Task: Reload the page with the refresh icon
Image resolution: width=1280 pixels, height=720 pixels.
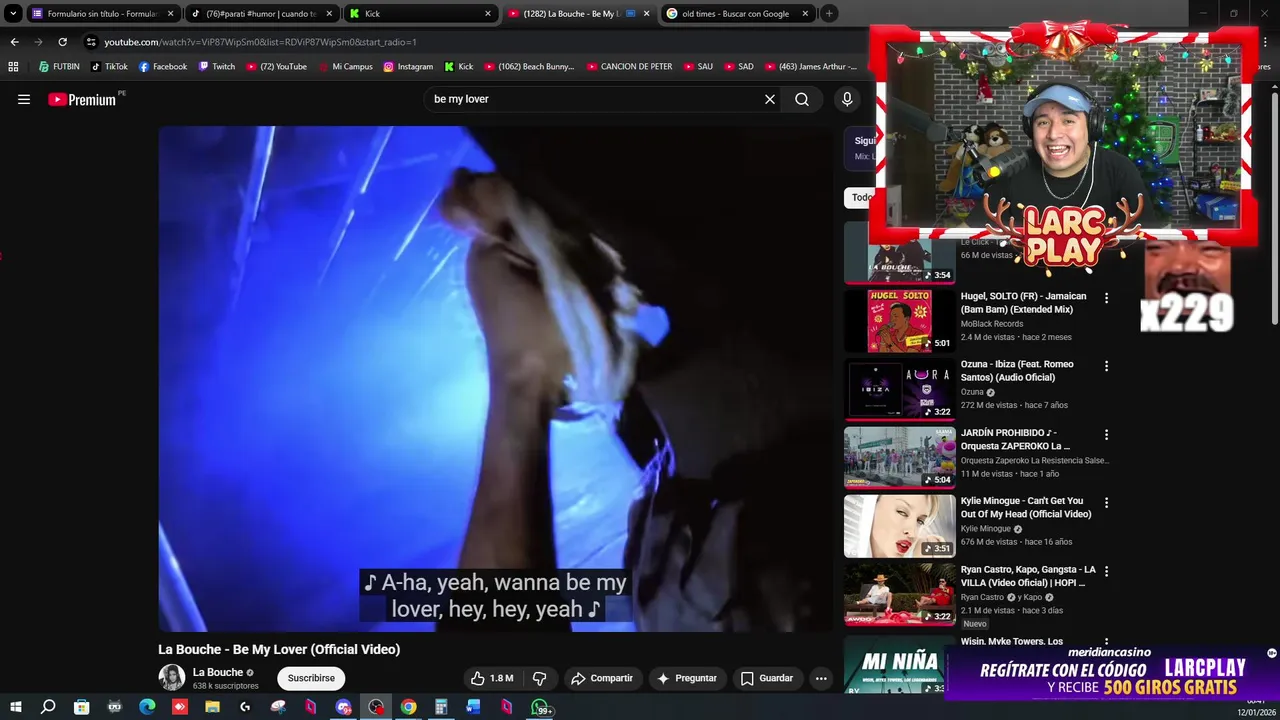Action: point(62,42)
